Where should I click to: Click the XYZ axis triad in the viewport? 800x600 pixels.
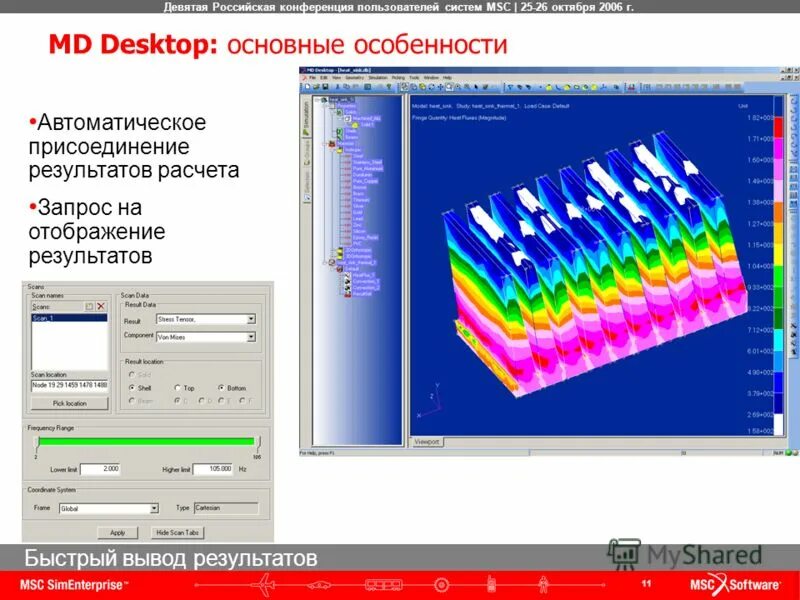point(431,401)
